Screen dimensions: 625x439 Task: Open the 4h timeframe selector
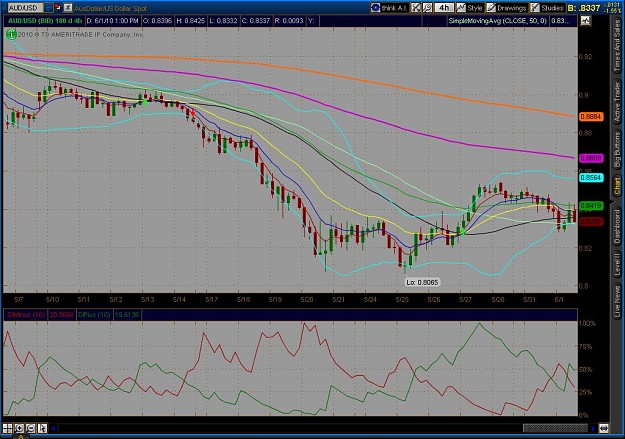point(444,8)
